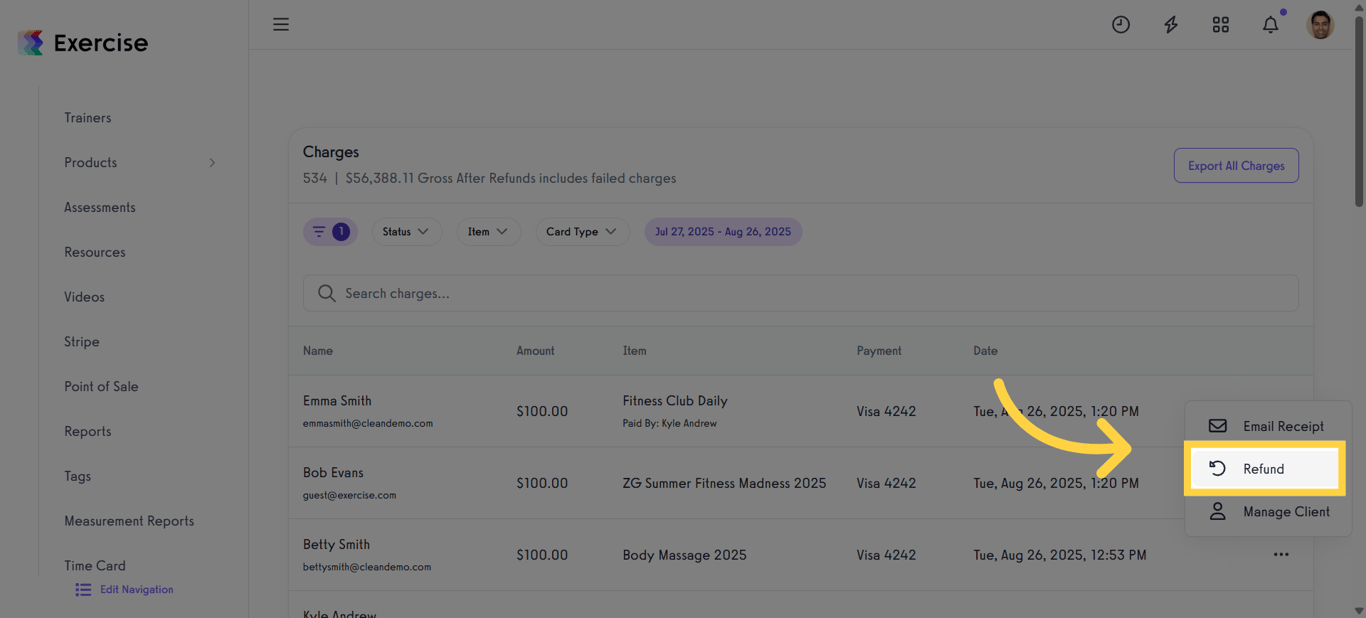Click the hamburger menu icon
The width and height of the screenshot is (1366, 618).
(x=281, y=24)
